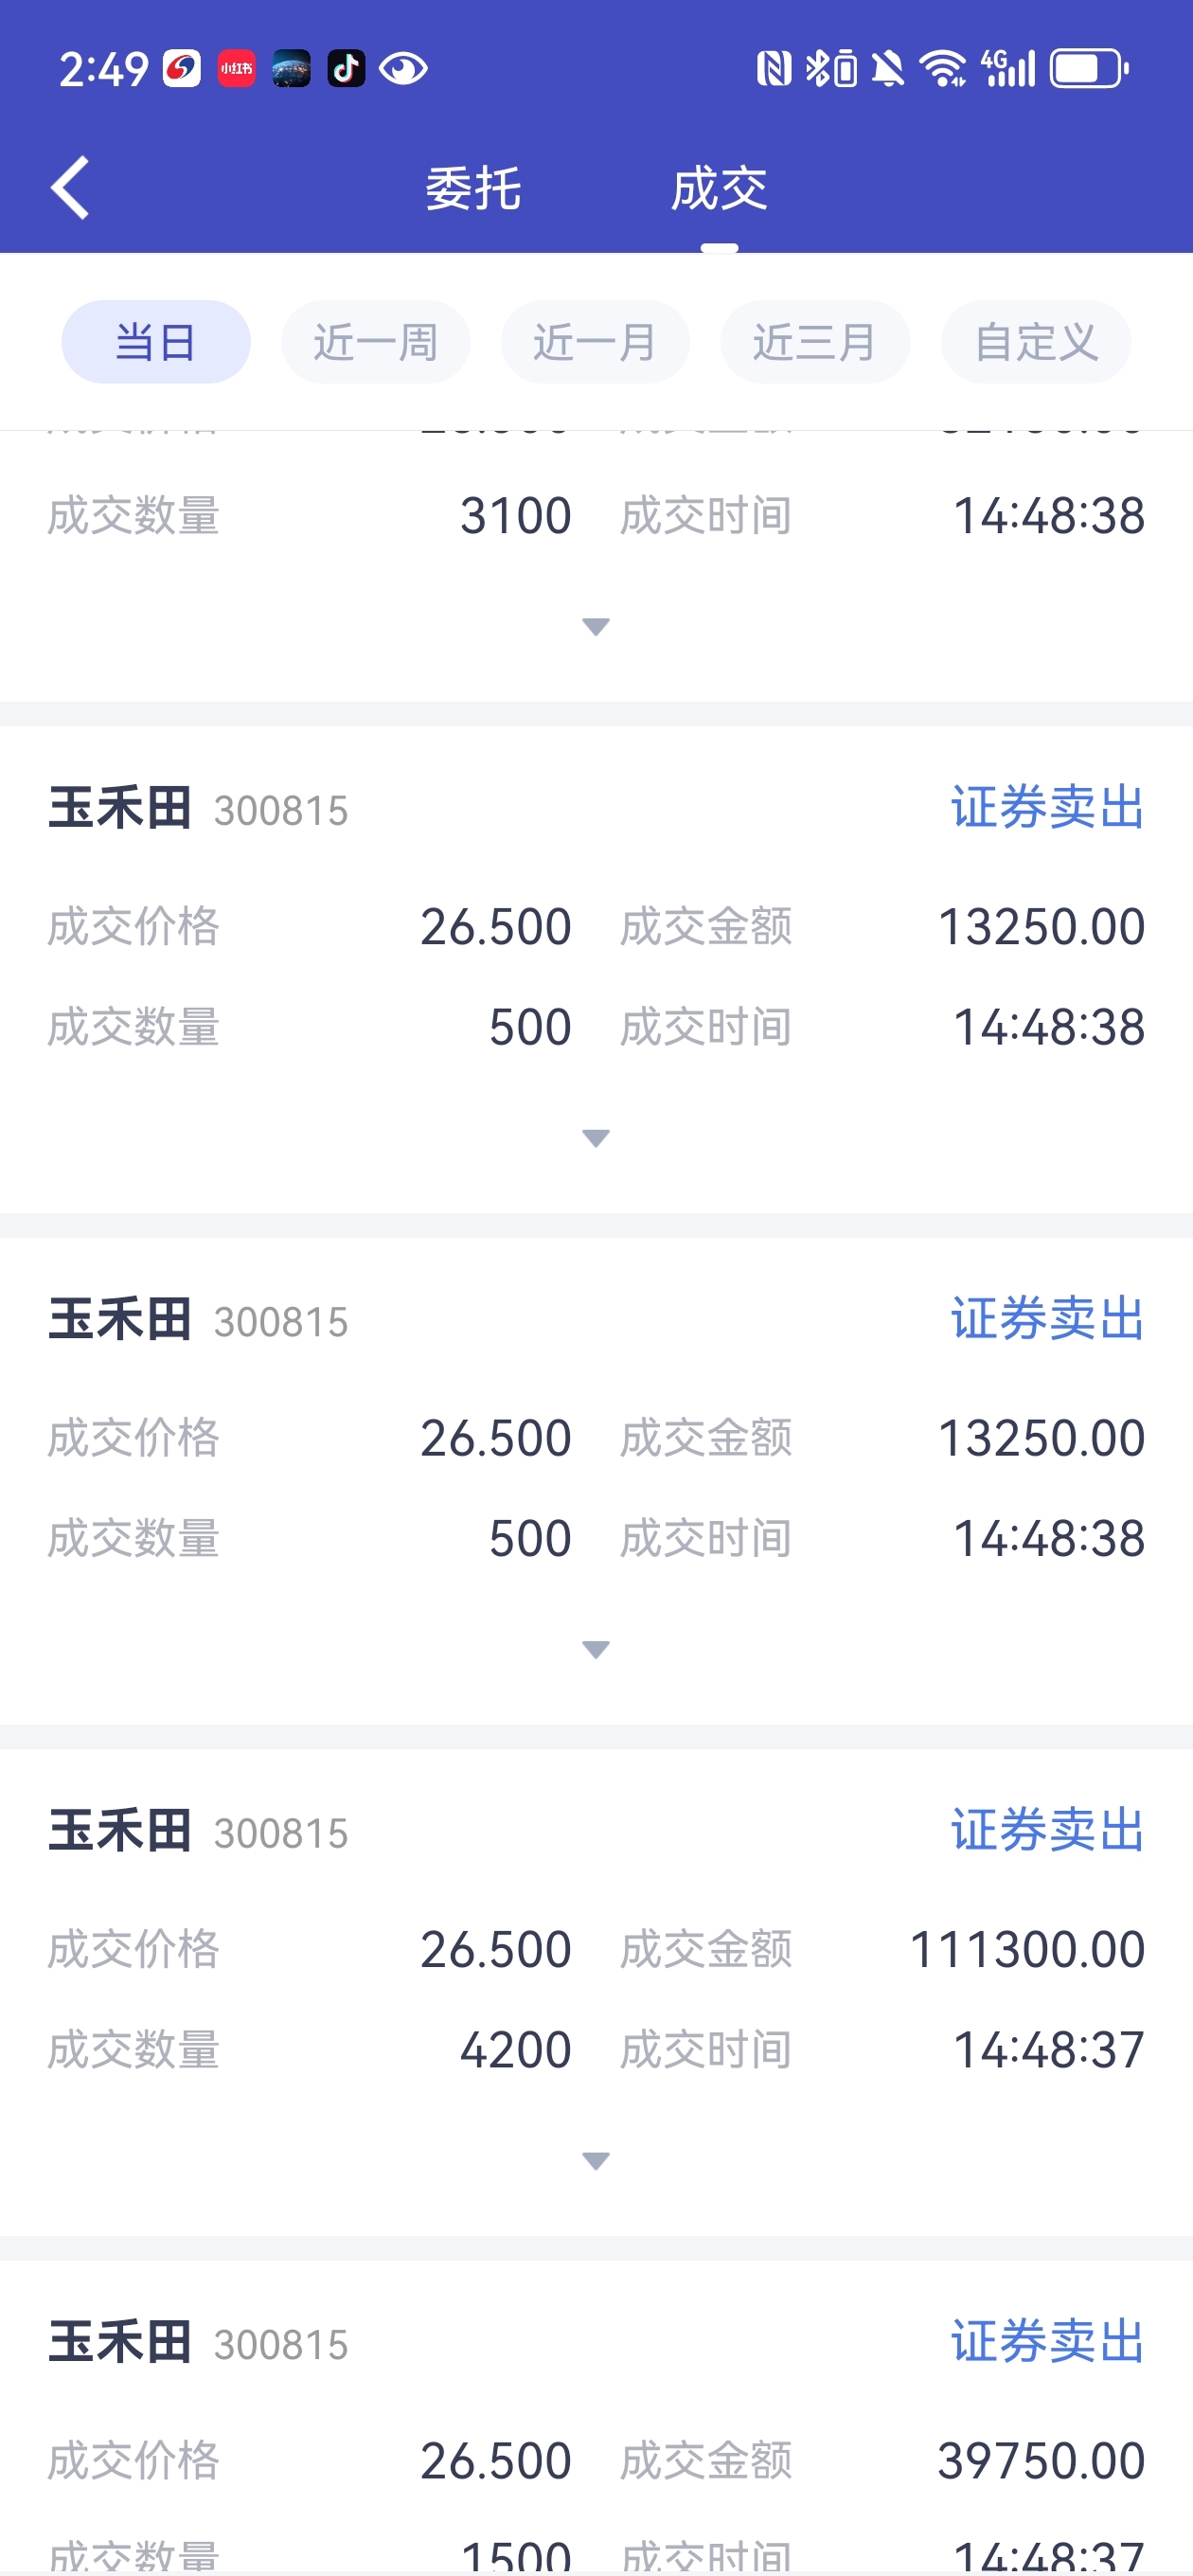Select the 近一月 date filter

click(595, 342)
